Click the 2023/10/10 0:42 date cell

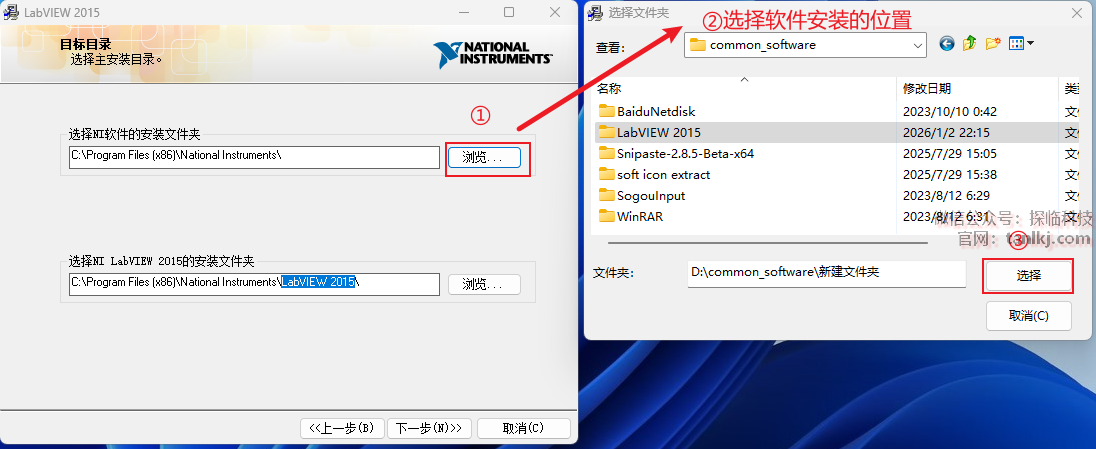coord(949,111)
